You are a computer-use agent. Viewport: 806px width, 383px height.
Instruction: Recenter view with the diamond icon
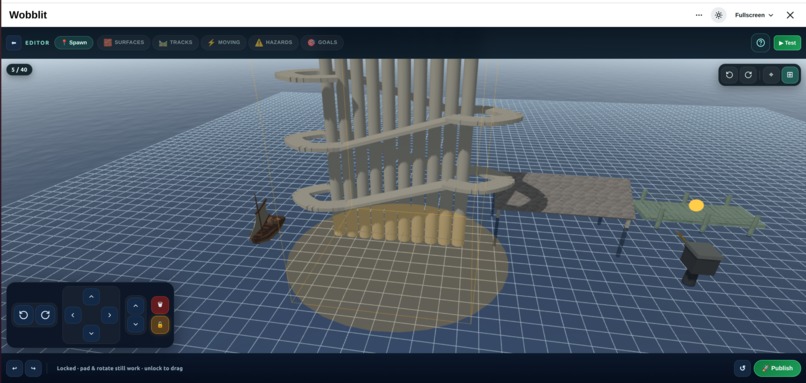pyautogui.click(x=771, y=75)
